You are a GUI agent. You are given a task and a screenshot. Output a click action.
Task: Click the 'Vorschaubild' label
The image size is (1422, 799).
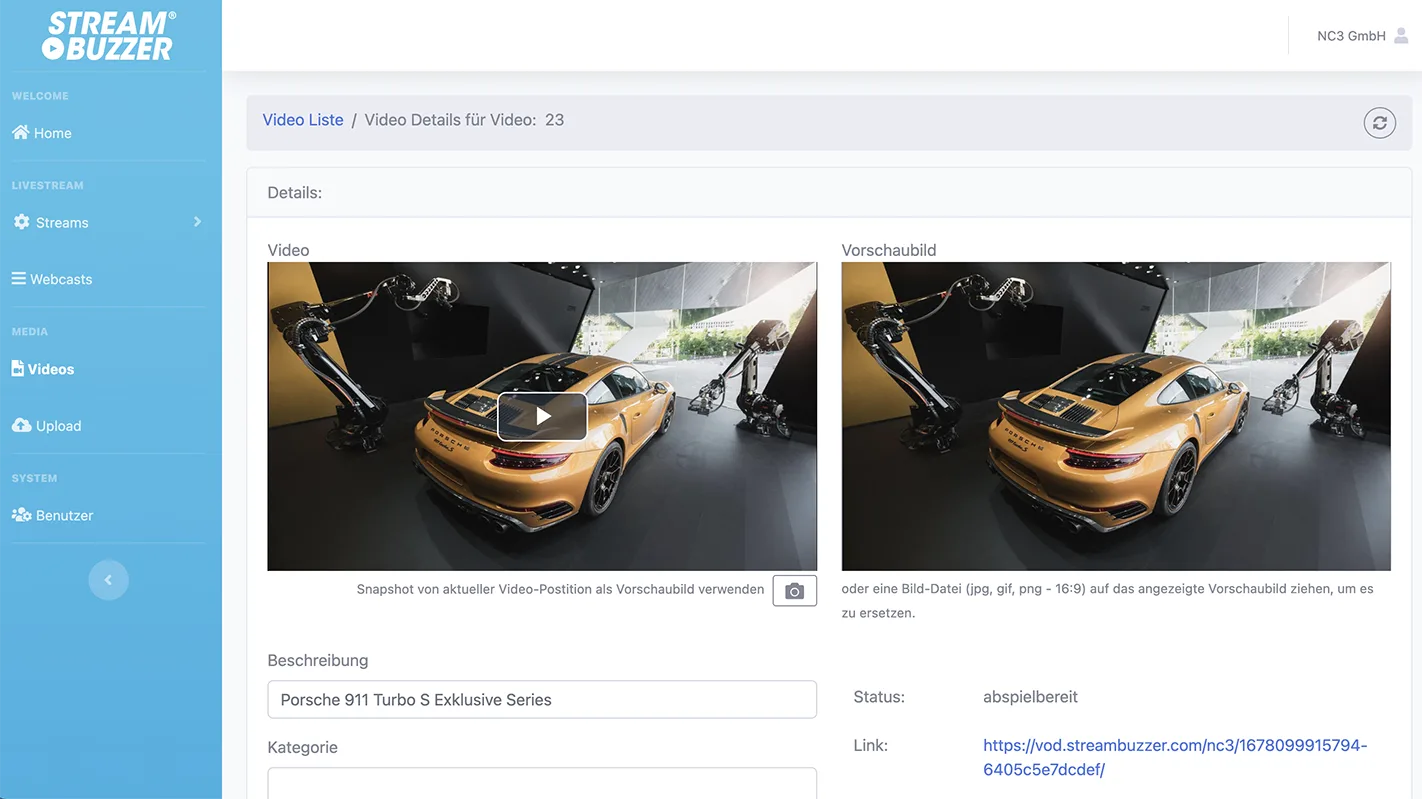coord(889,250)
